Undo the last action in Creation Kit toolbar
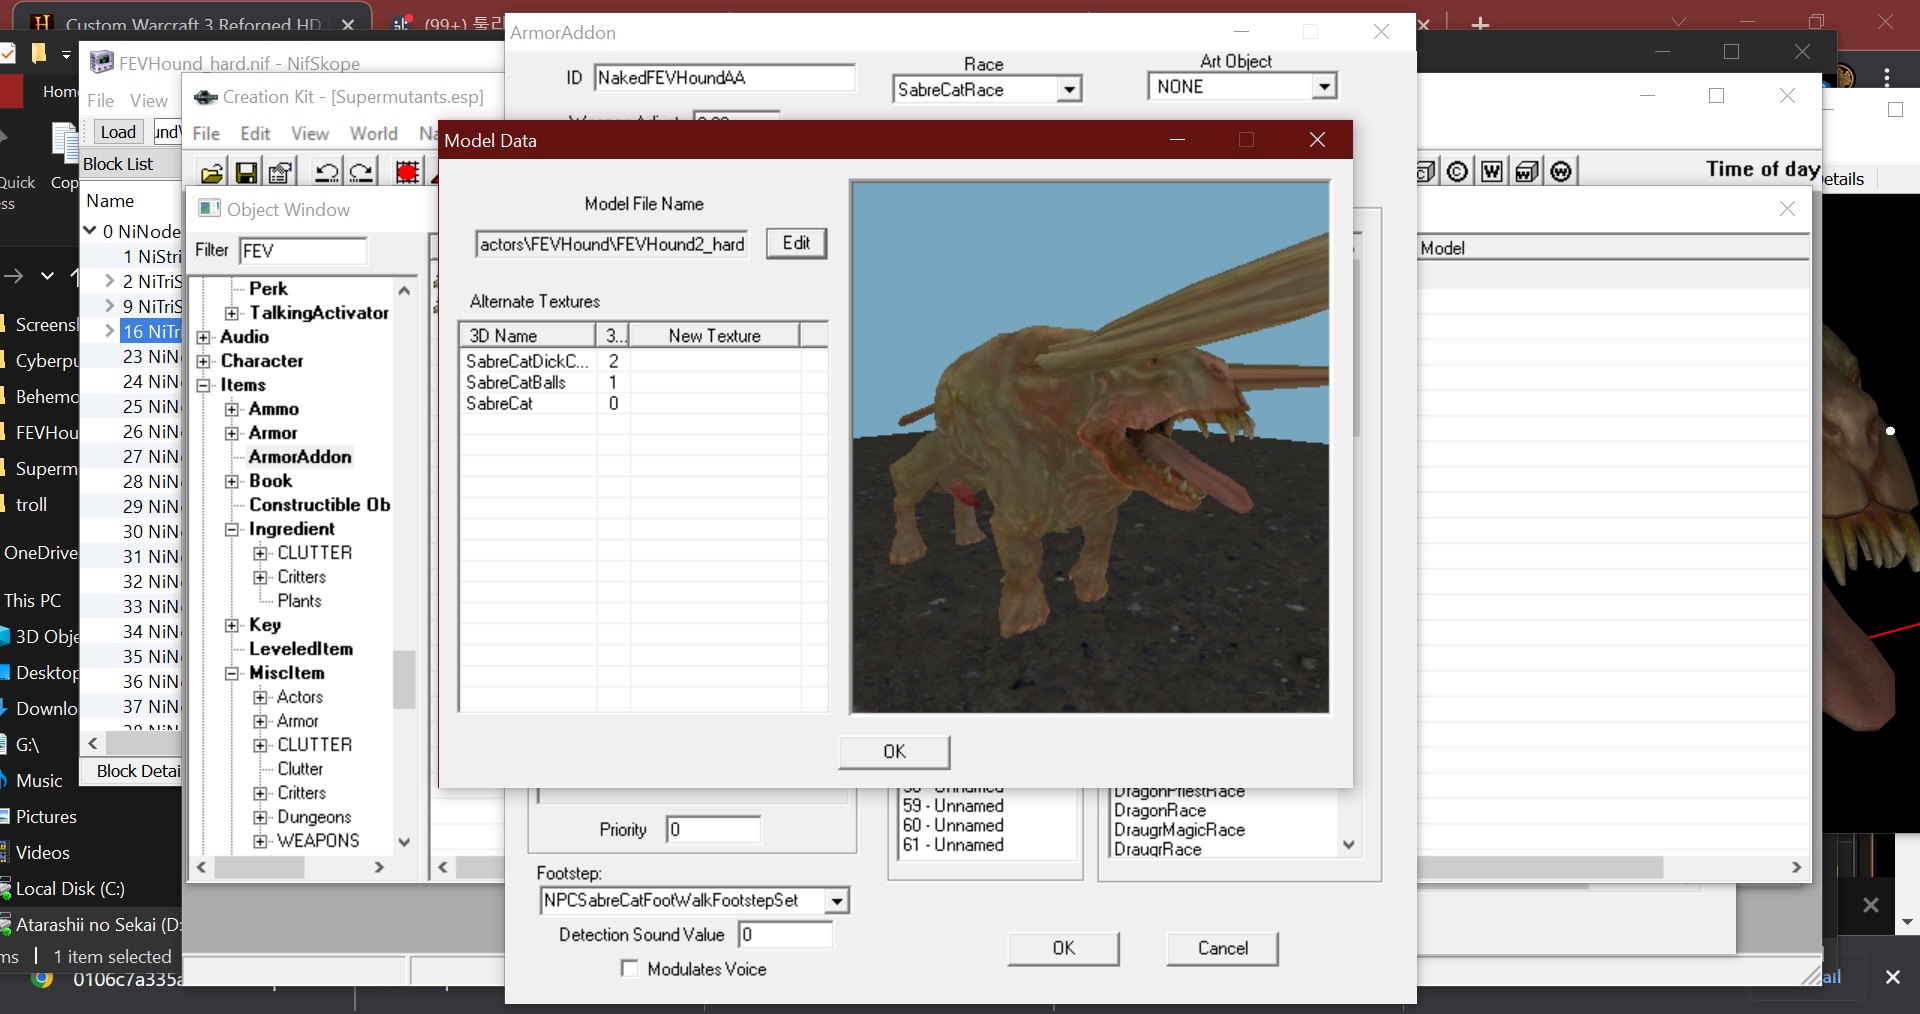 326,172
